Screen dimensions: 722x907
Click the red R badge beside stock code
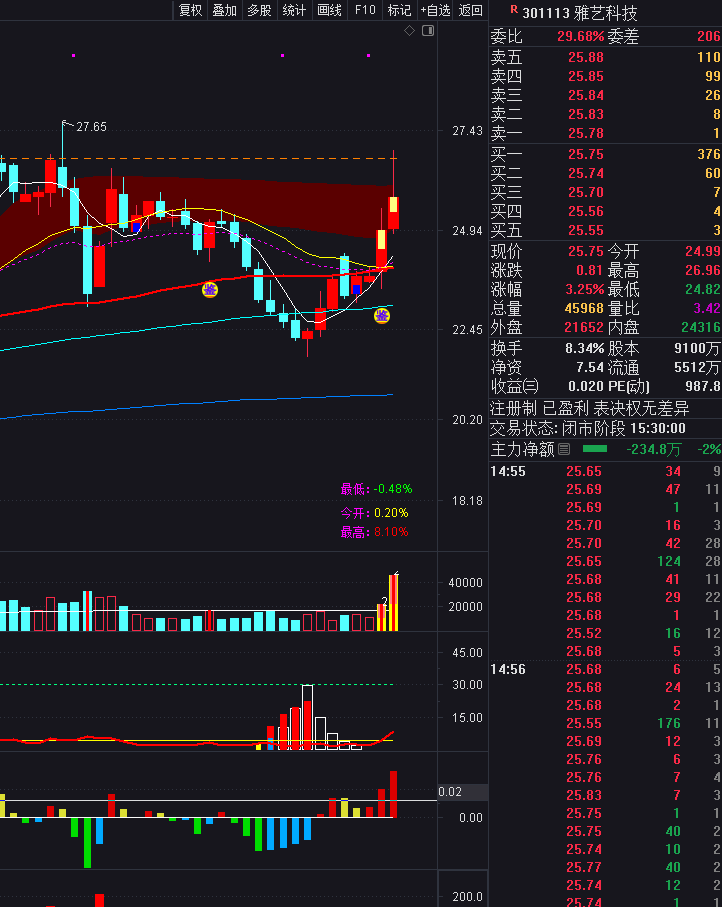[514, 11]
